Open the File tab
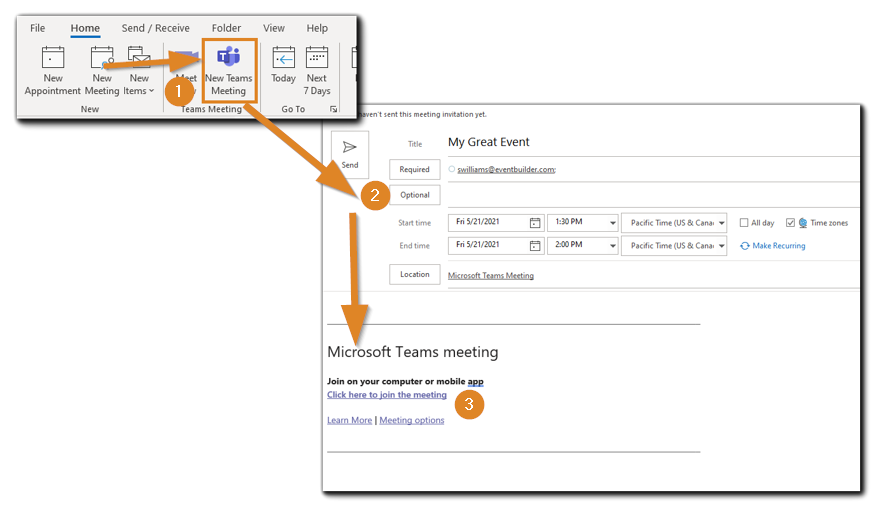 38,28
